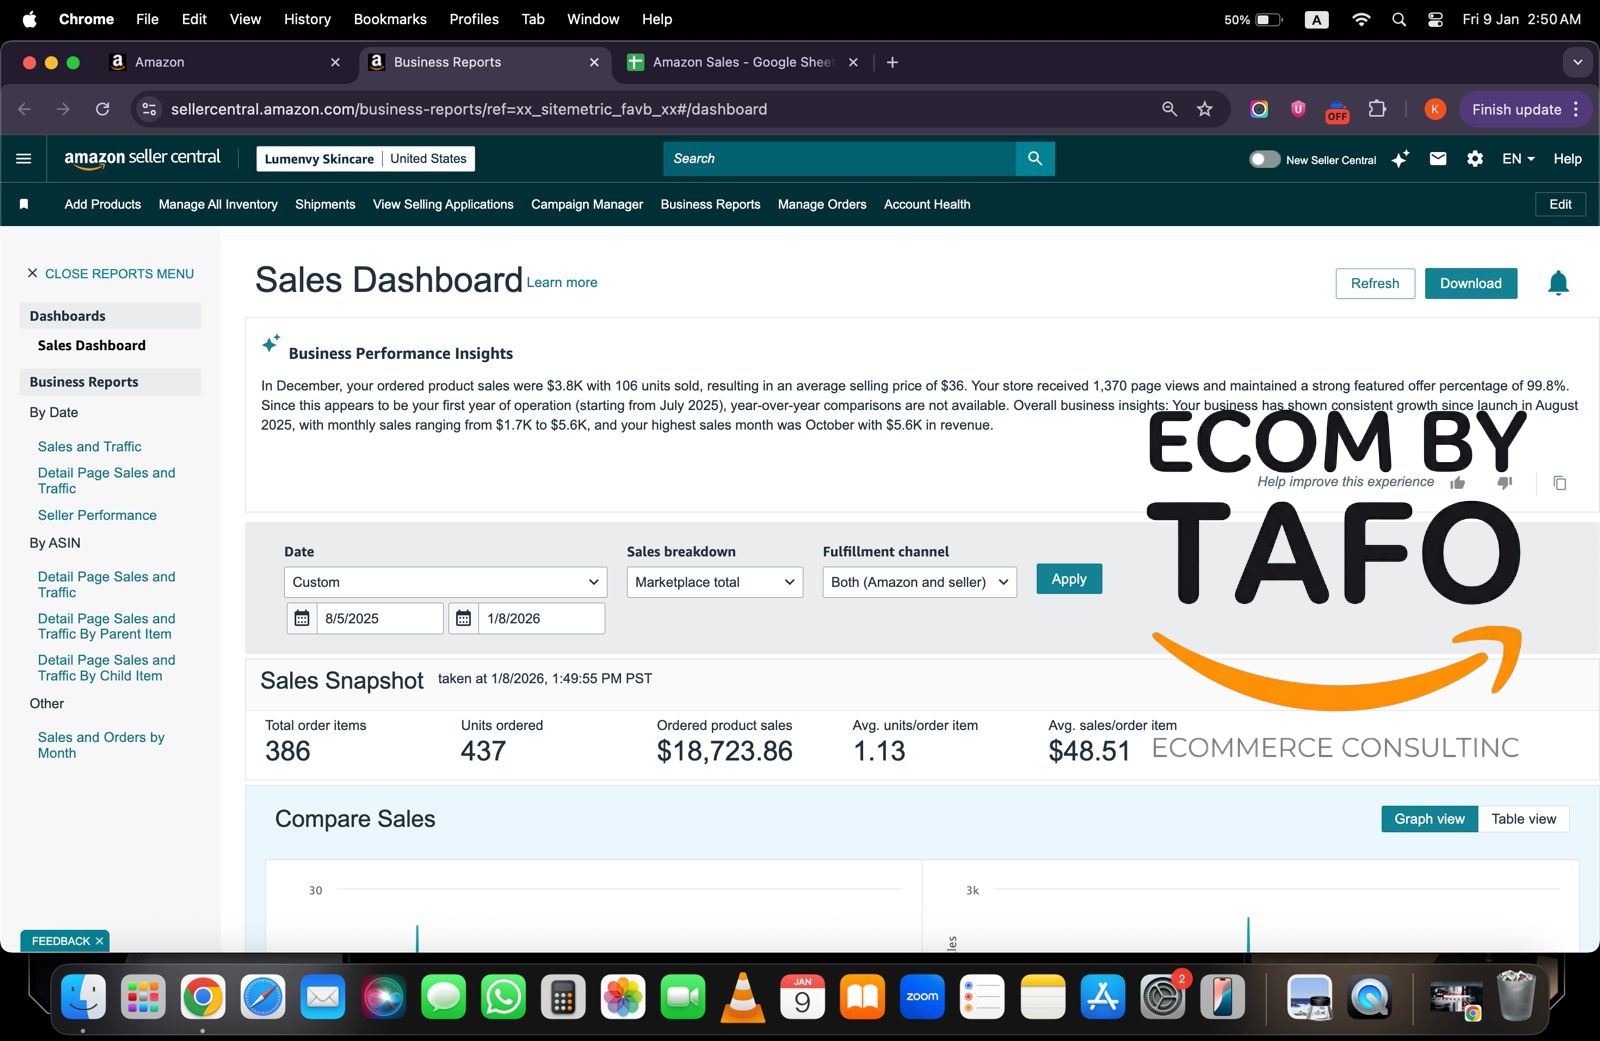Click the thumbs up feedback icon
The image size is (1600, 1041).
coord(1457,483)
